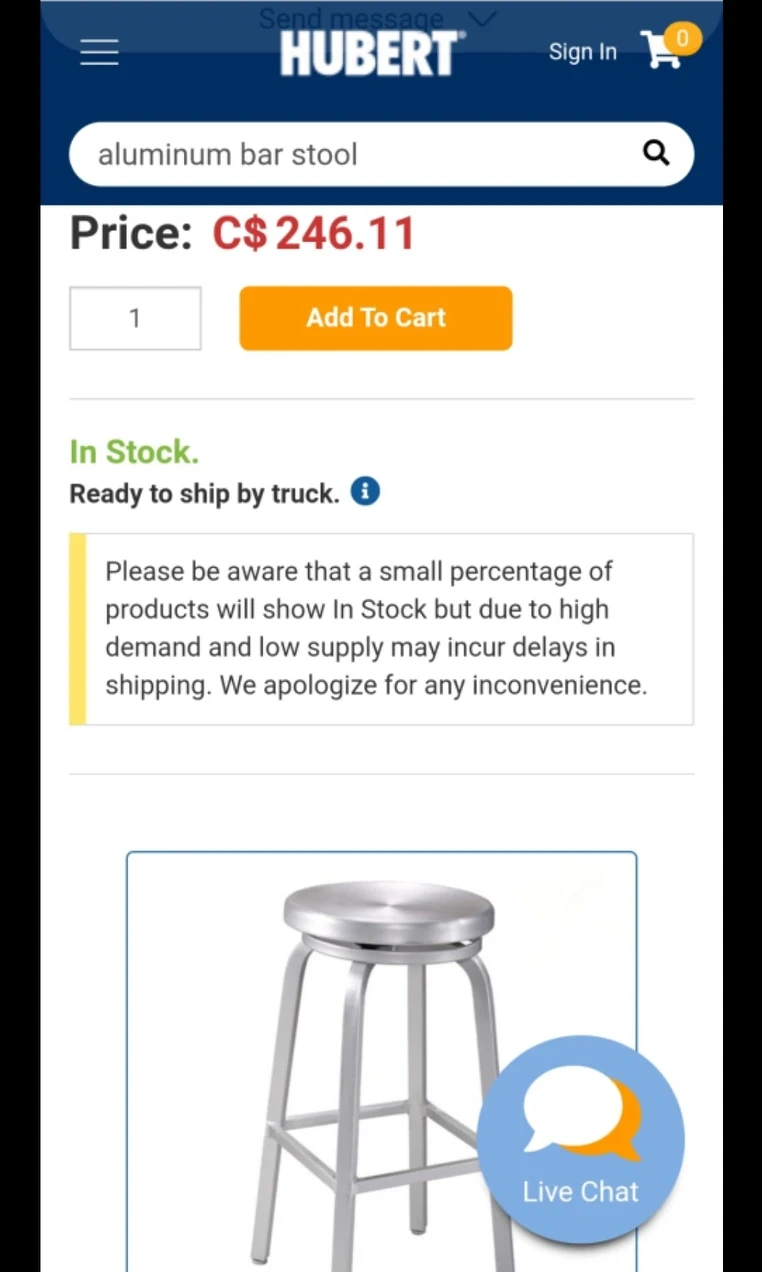Click the HUBERT logo

click(369, 53)
